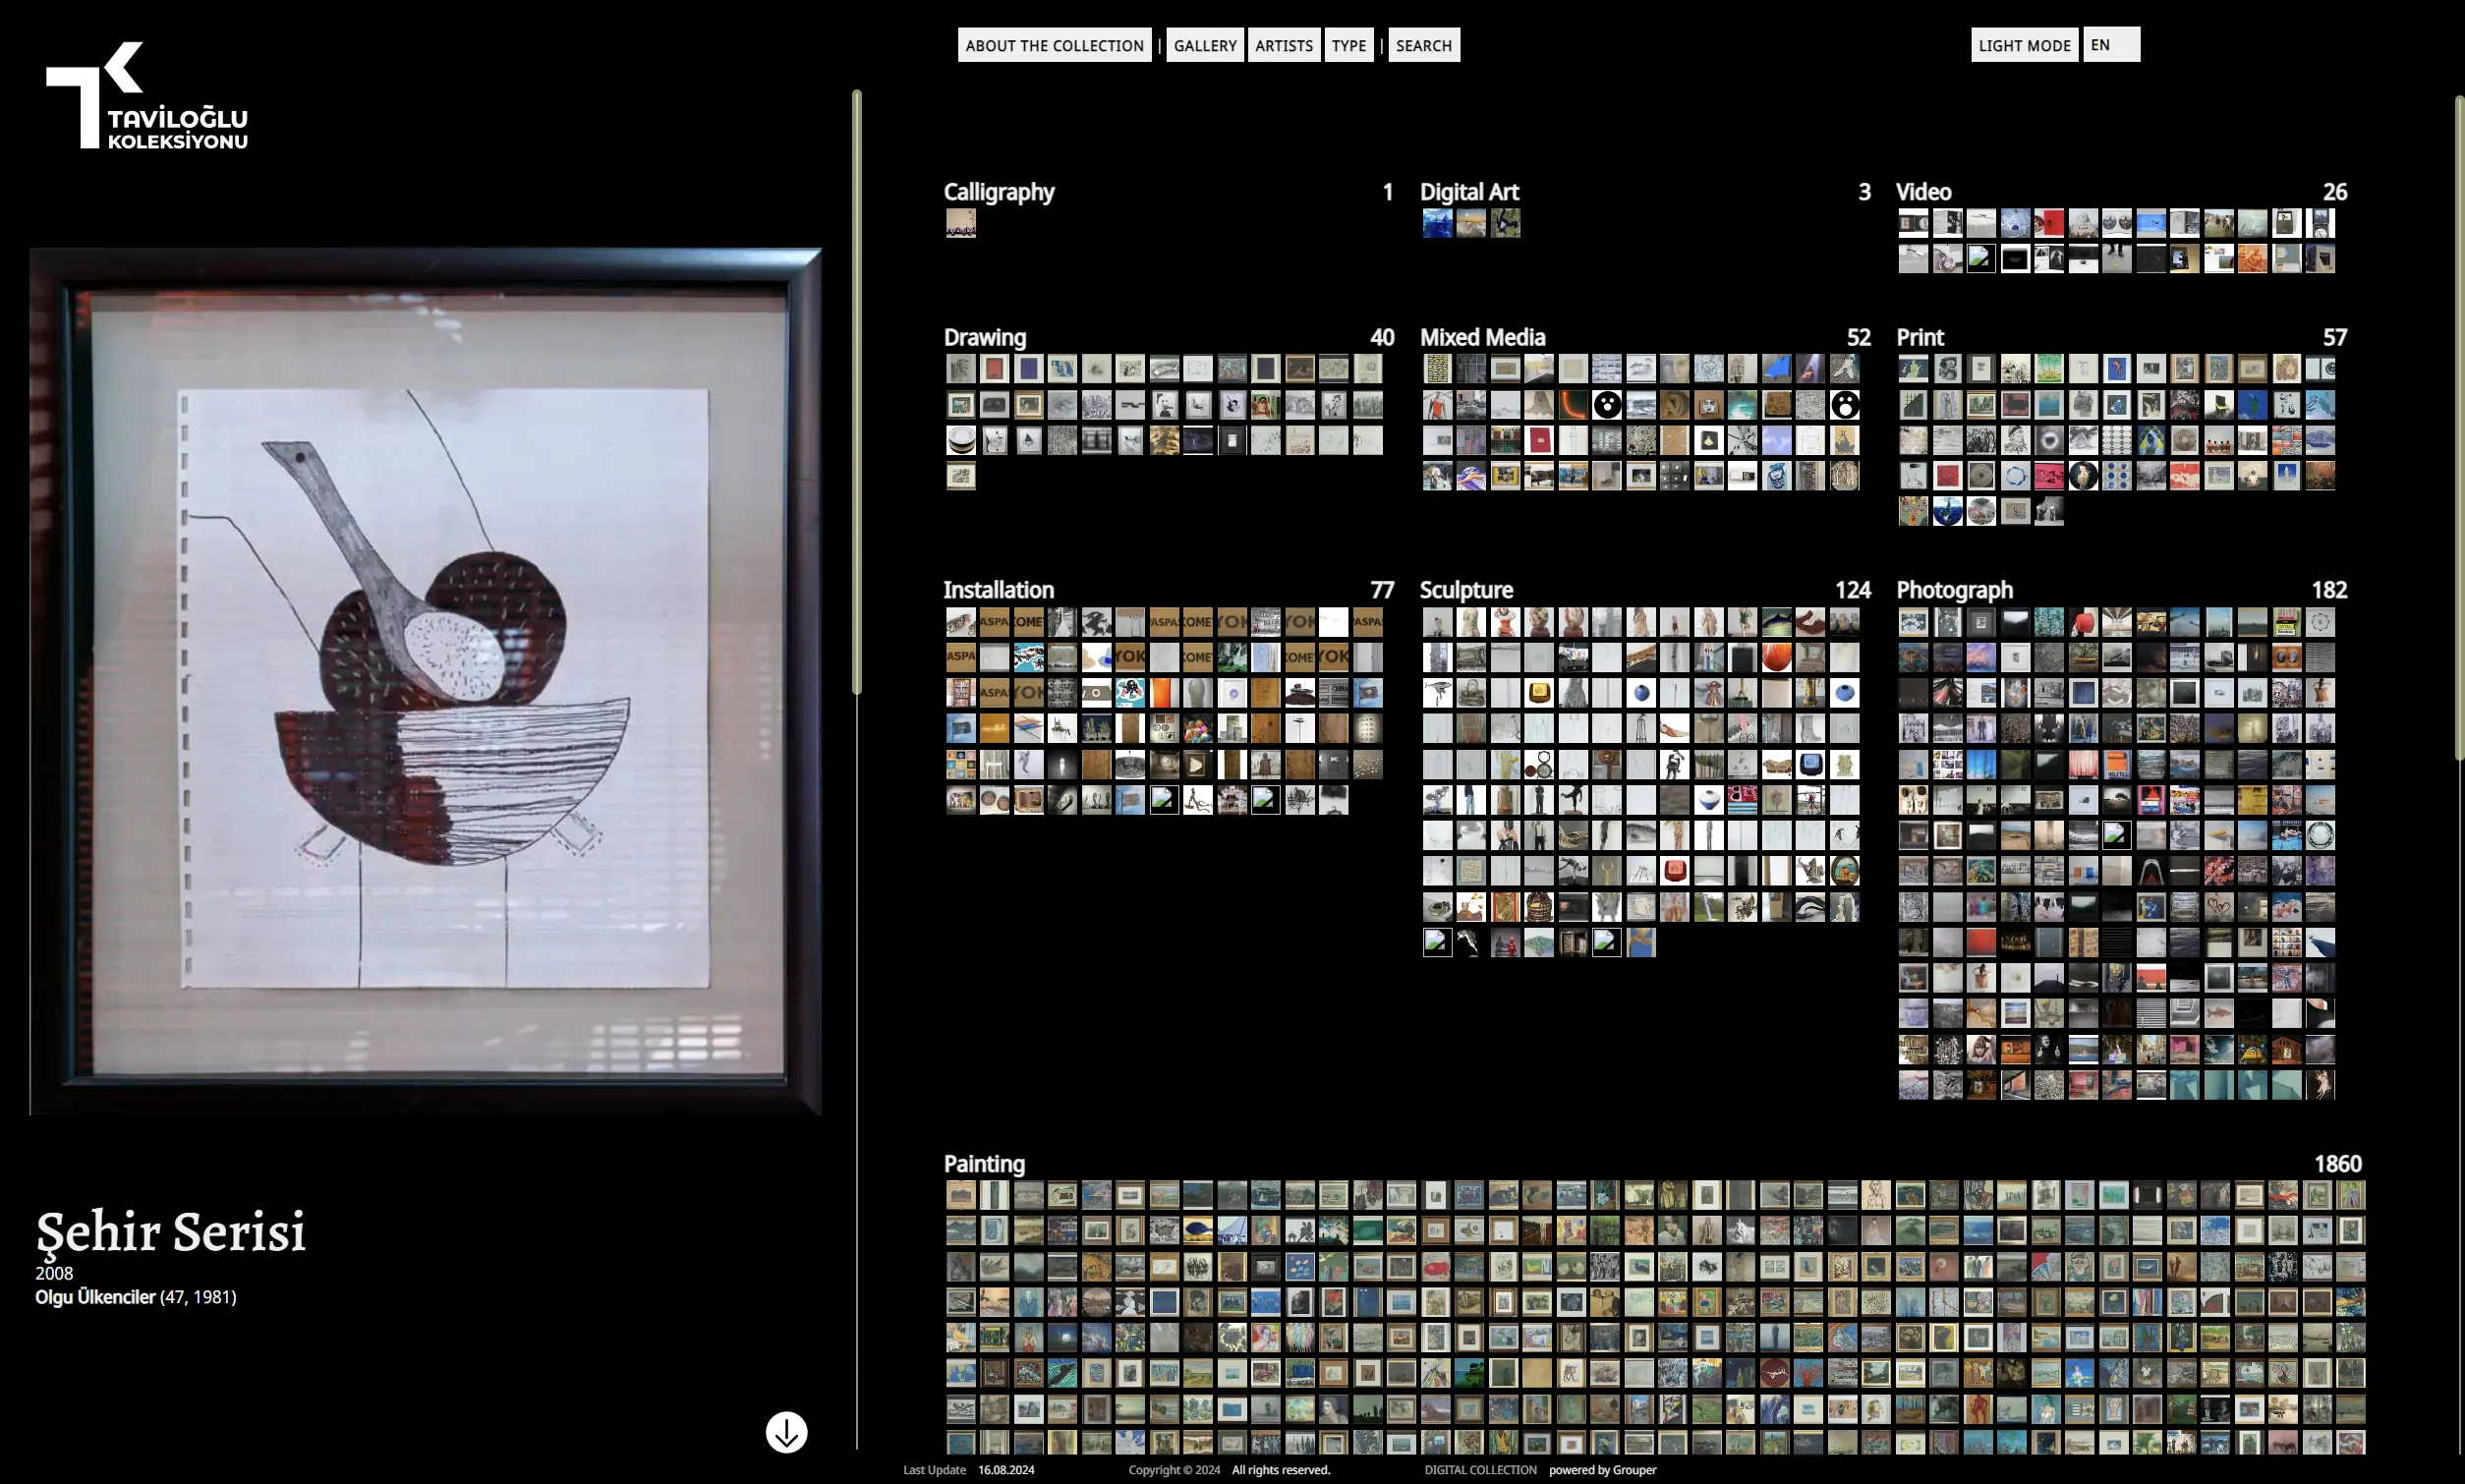This screenshot has height=1484, width=2465.
Task: Click the first Installation thumbnail
Action: (x=960, y=622)
